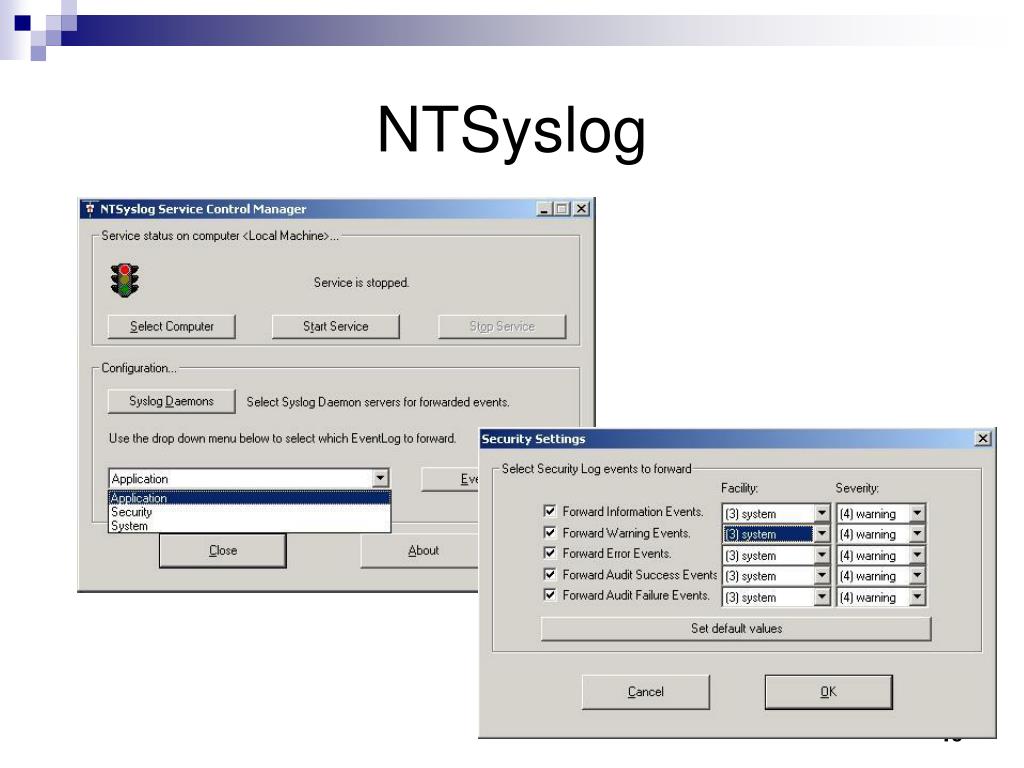
Task: Confirm Security Settings with OK
Action: tap(828, 692)
